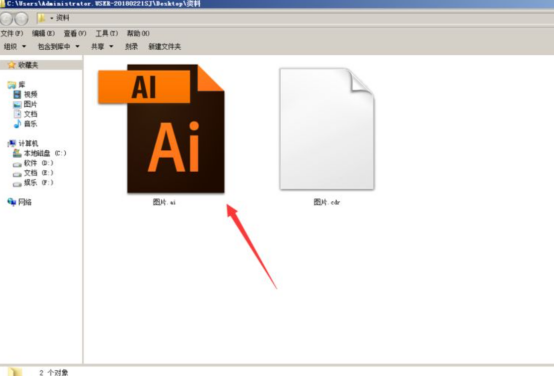Click the 图片.ai file name label
554x377 pixels.
pos(164,202)
